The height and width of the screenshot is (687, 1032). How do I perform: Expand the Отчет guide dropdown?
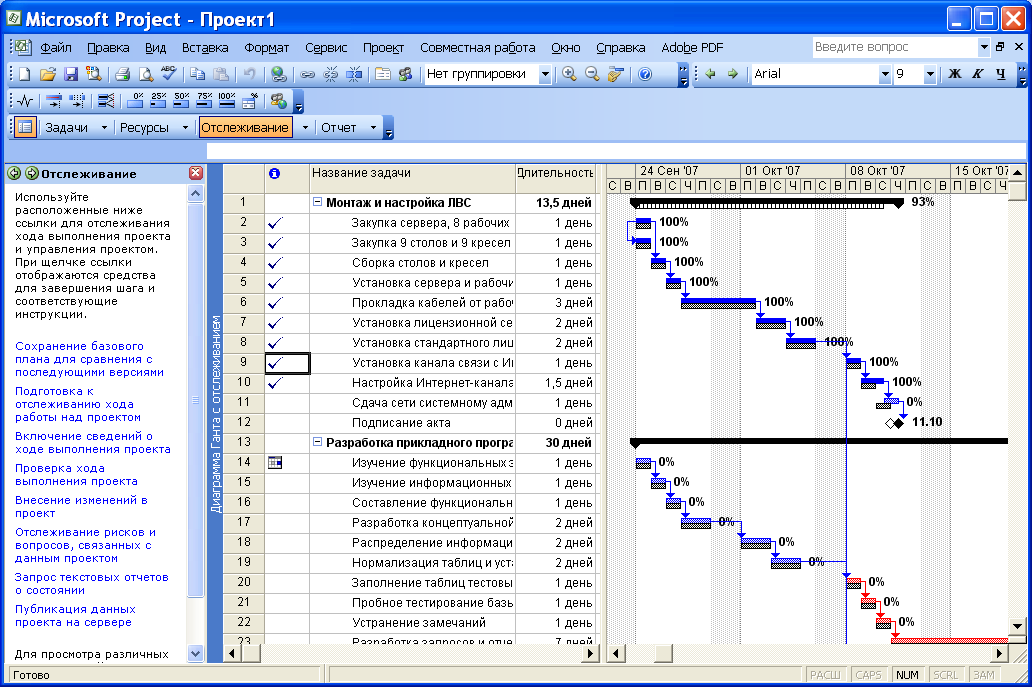[373, 128]
